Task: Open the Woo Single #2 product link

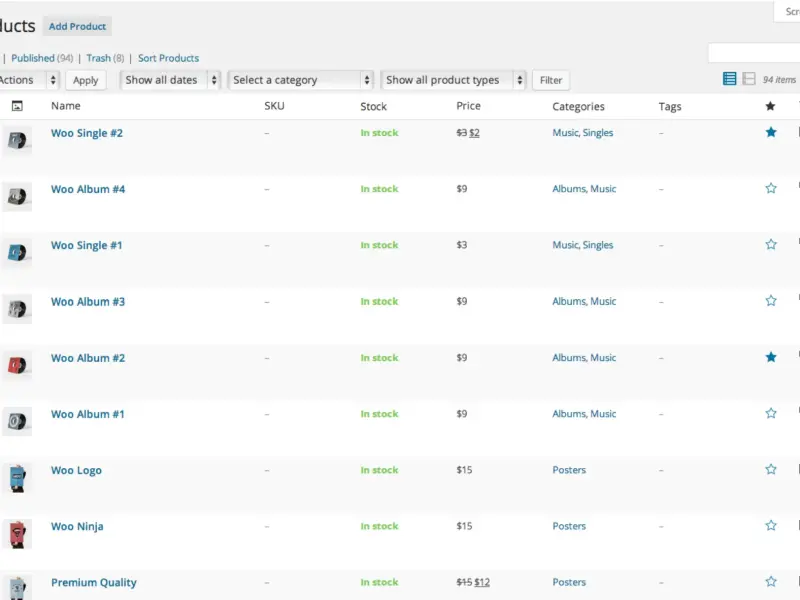Action: (x=87, y=133)
